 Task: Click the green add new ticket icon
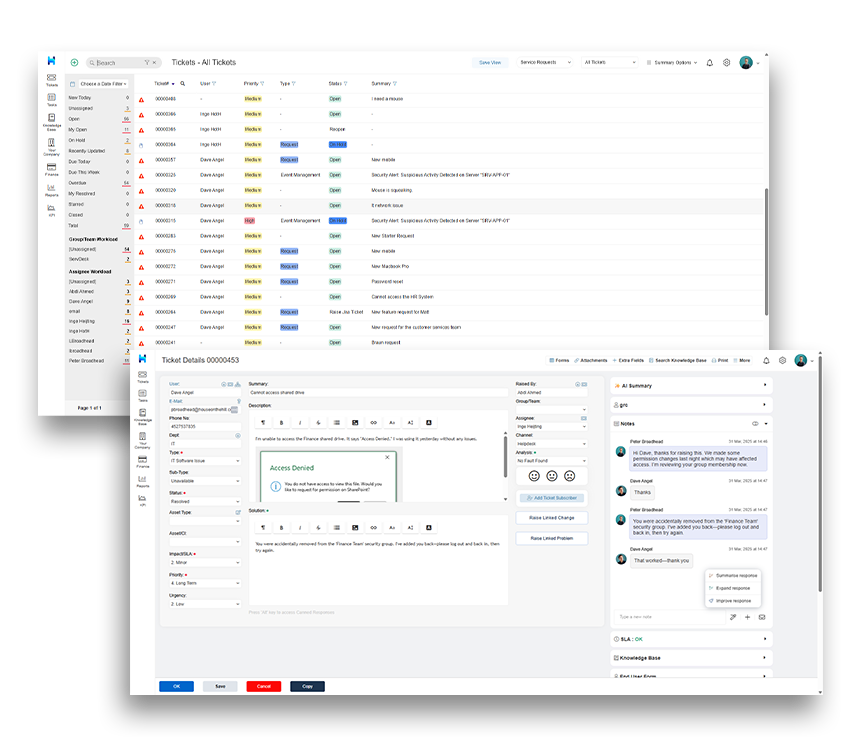point(75,63)
